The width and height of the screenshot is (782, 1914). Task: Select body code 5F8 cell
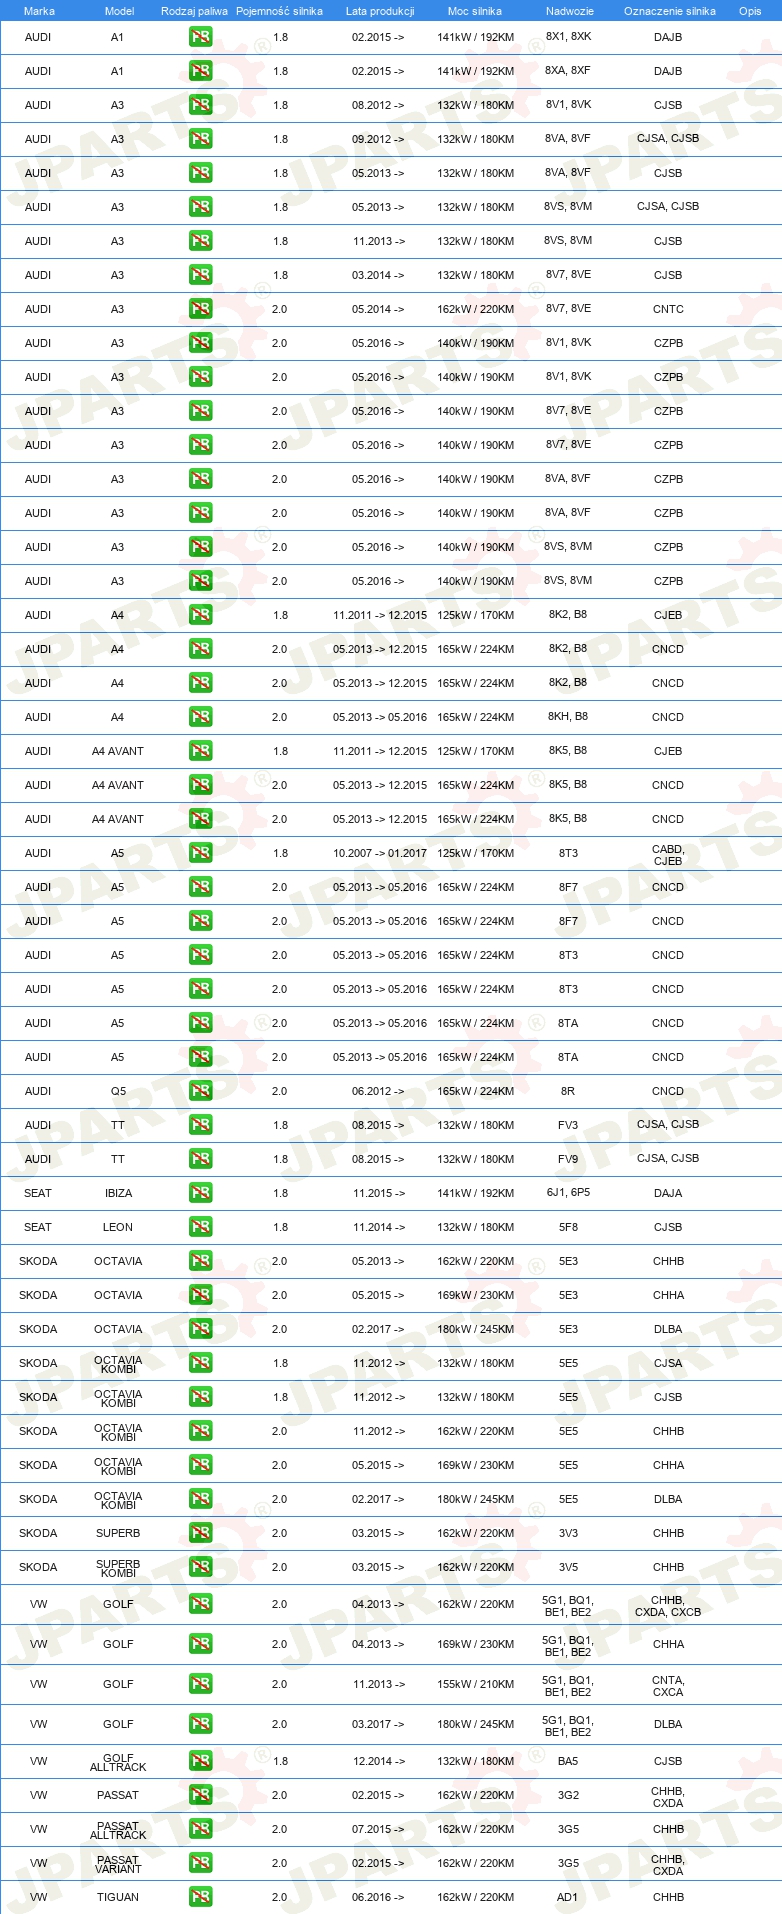point(568,1227)
